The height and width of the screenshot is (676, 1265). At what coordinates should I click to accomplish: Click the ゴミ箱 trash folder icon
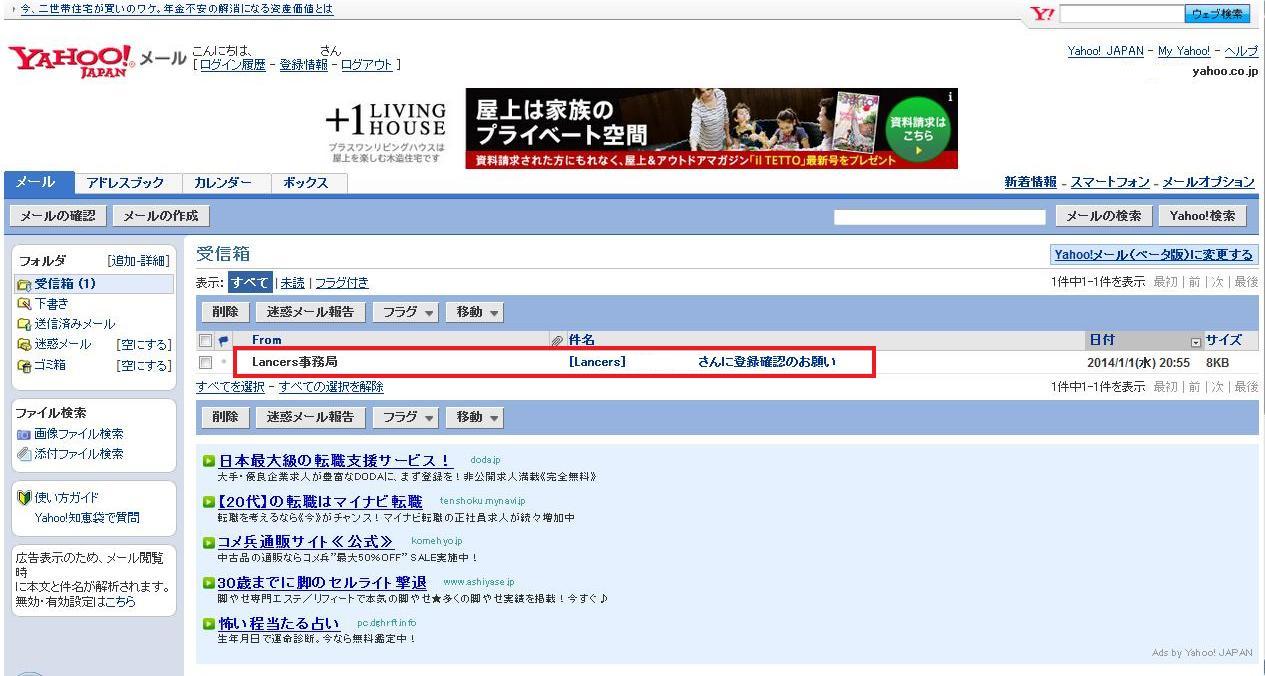pyautogui.click(x=25, y=365)
